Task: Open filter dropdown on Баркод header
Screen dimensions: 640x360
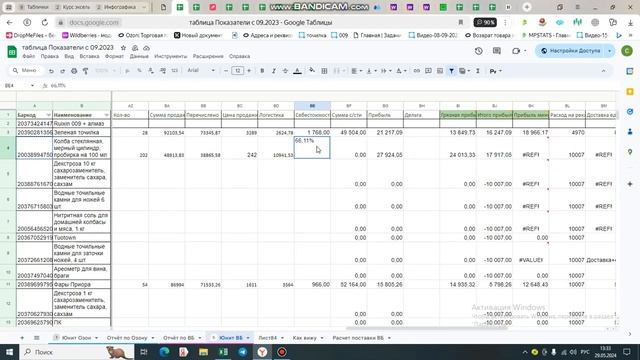Action: pos(48,115)
